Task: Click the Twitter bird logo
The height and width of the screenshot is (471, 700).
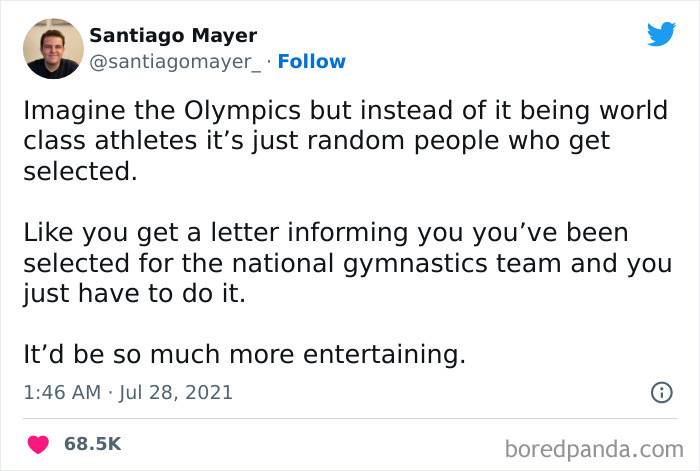Action: (660, 34)
